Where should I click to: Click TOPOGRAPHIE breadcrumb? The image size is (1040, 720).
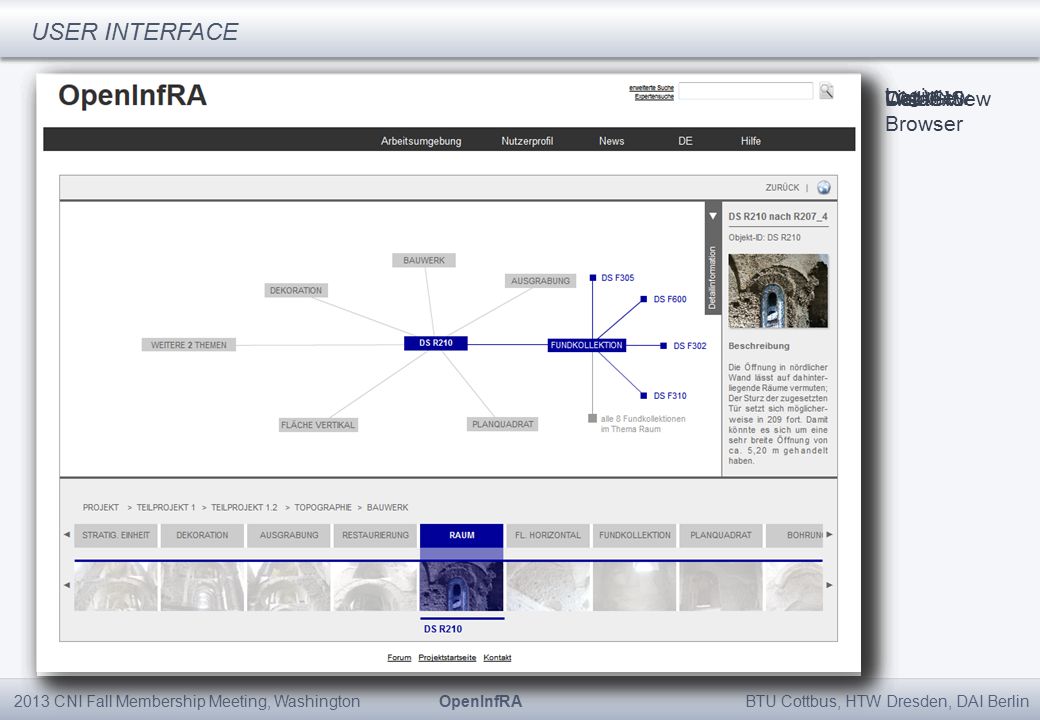tap(323, 507)
